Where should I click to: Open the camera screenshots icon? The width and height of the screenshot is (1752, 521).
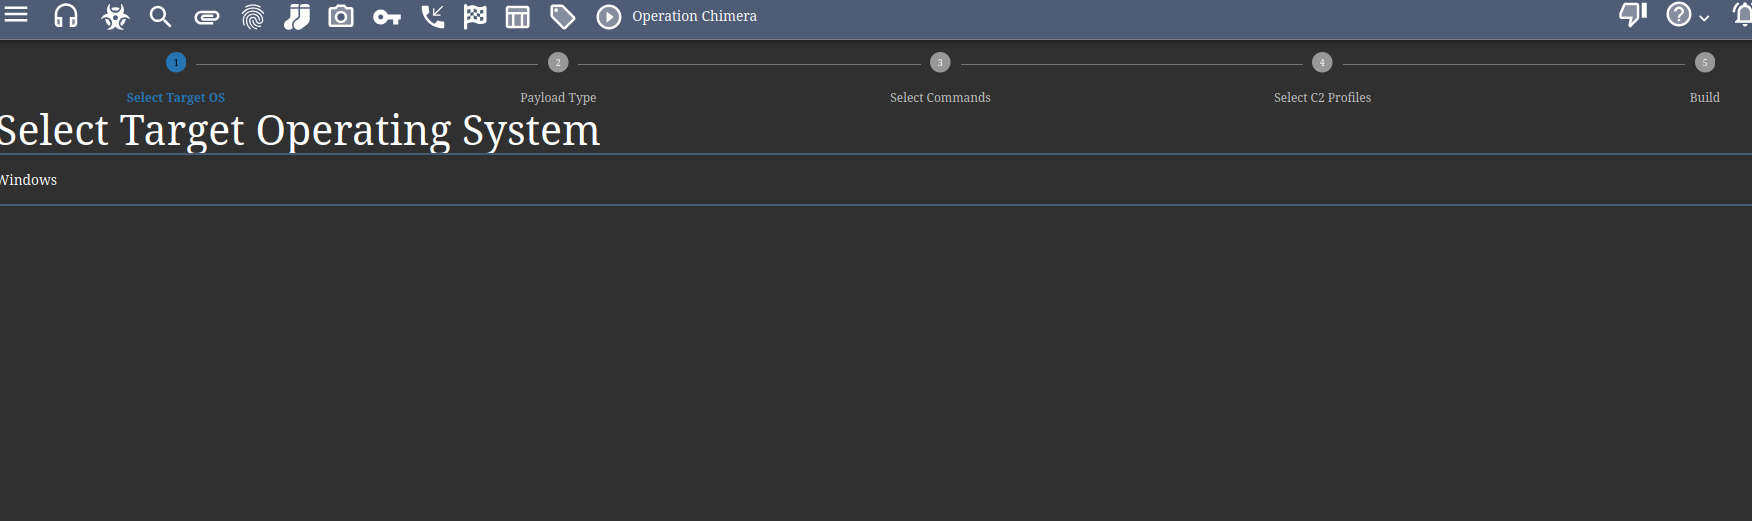tap(341, 16)
